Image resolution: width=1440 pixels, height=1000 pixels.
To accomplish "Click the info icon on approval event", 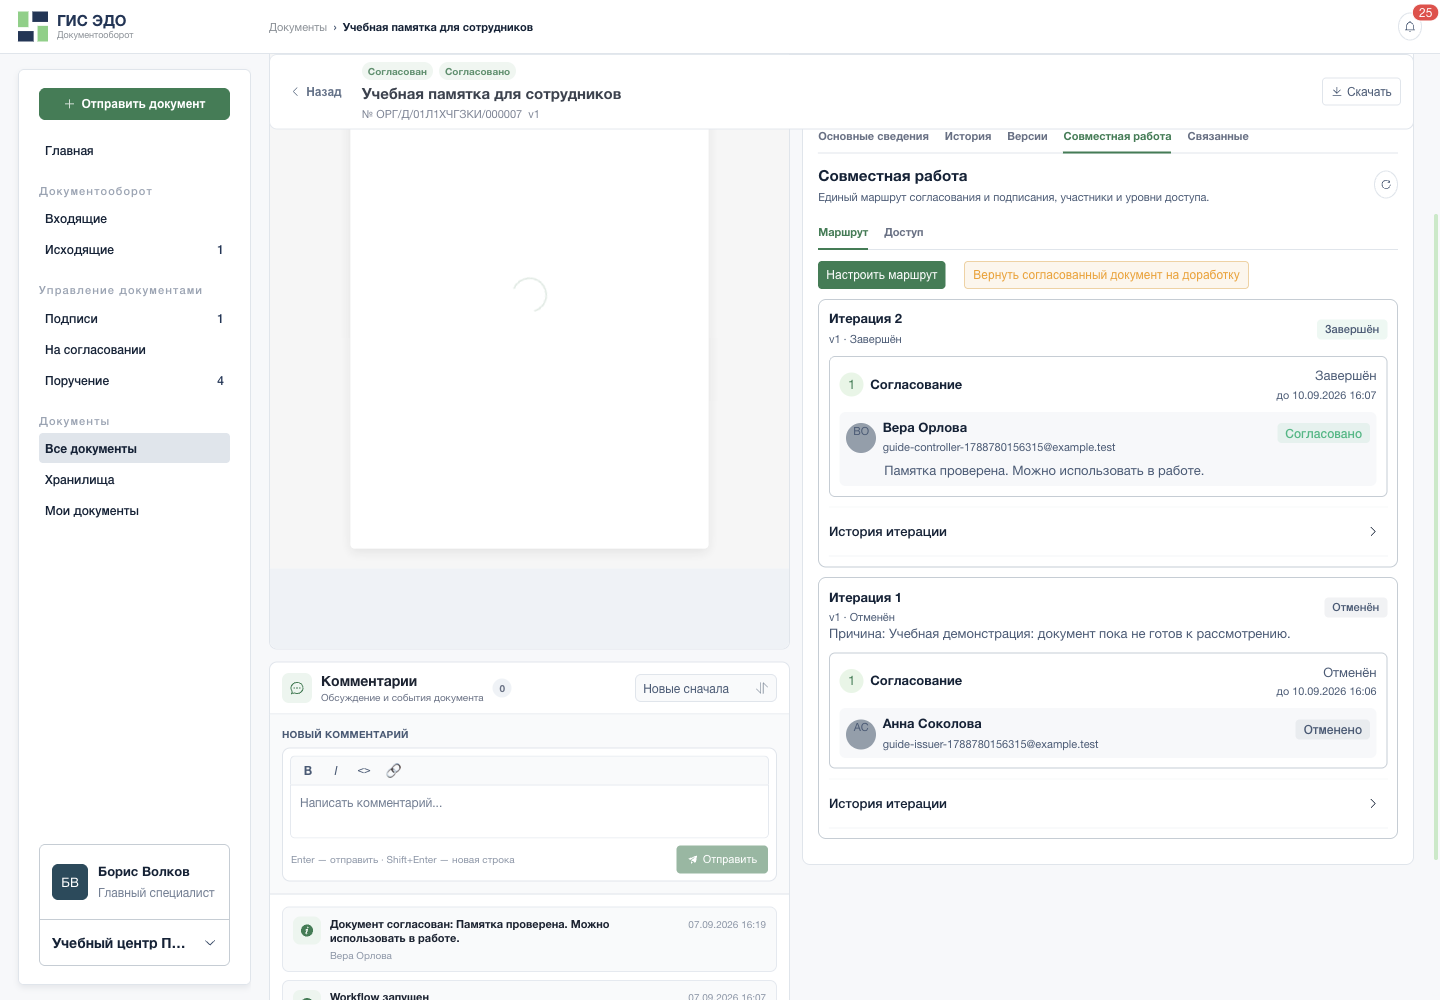I will tap(307, 931).
